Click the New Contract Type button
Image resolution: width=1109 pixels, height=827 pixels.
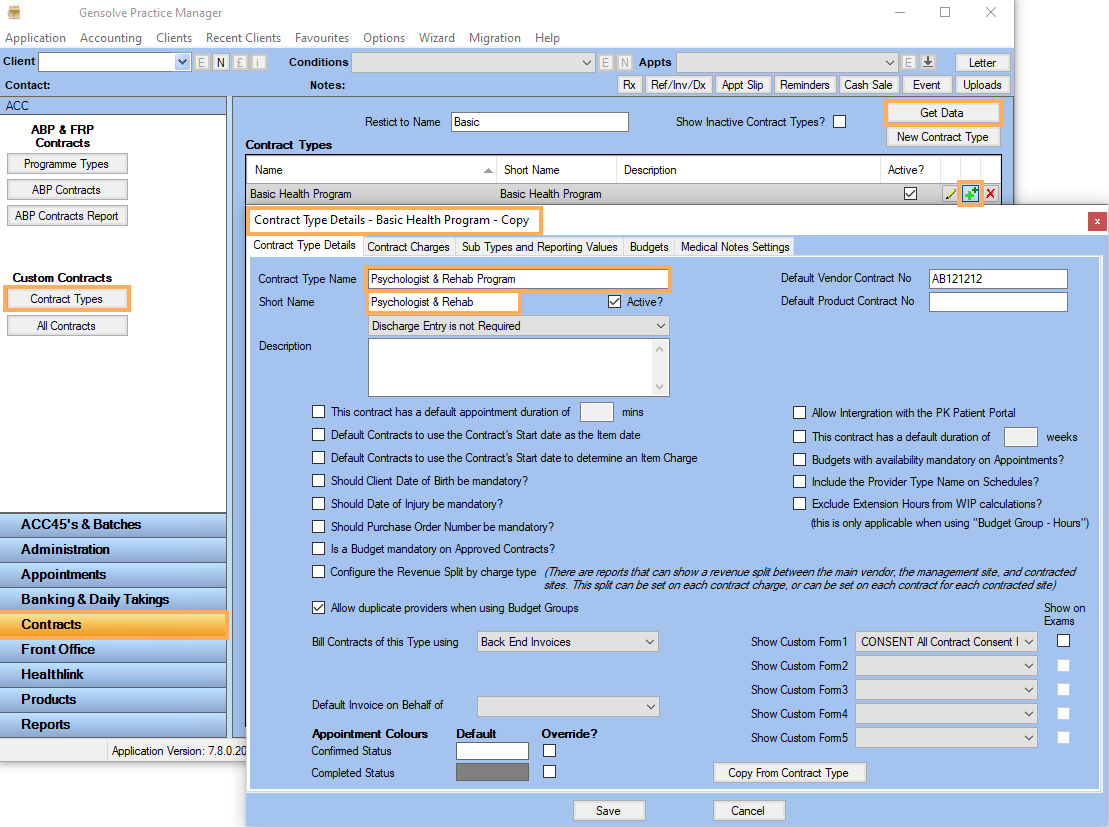tap(943, 137)
